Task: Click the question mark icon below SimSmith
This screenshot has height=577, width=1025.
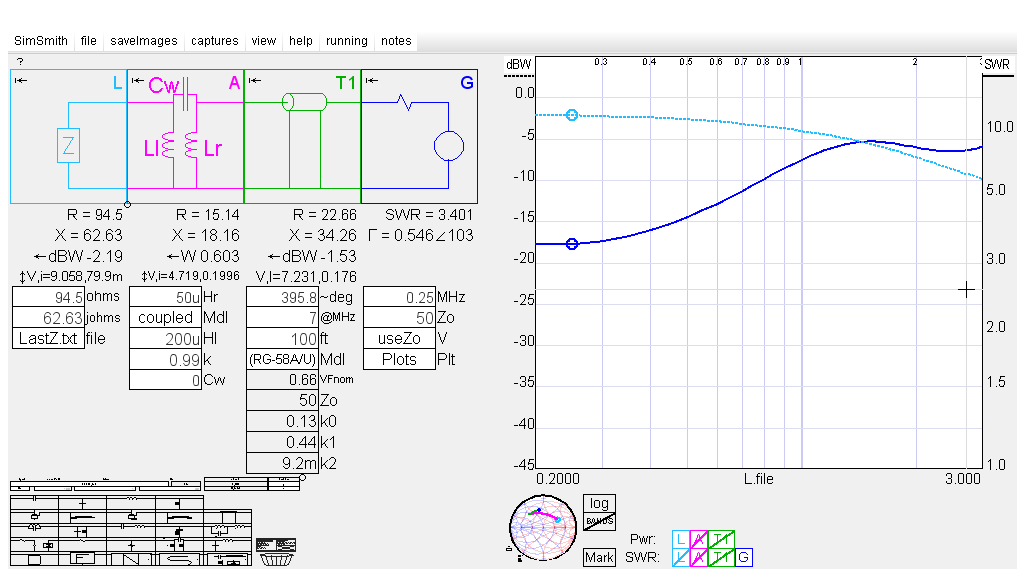Action: coord(20,61)
